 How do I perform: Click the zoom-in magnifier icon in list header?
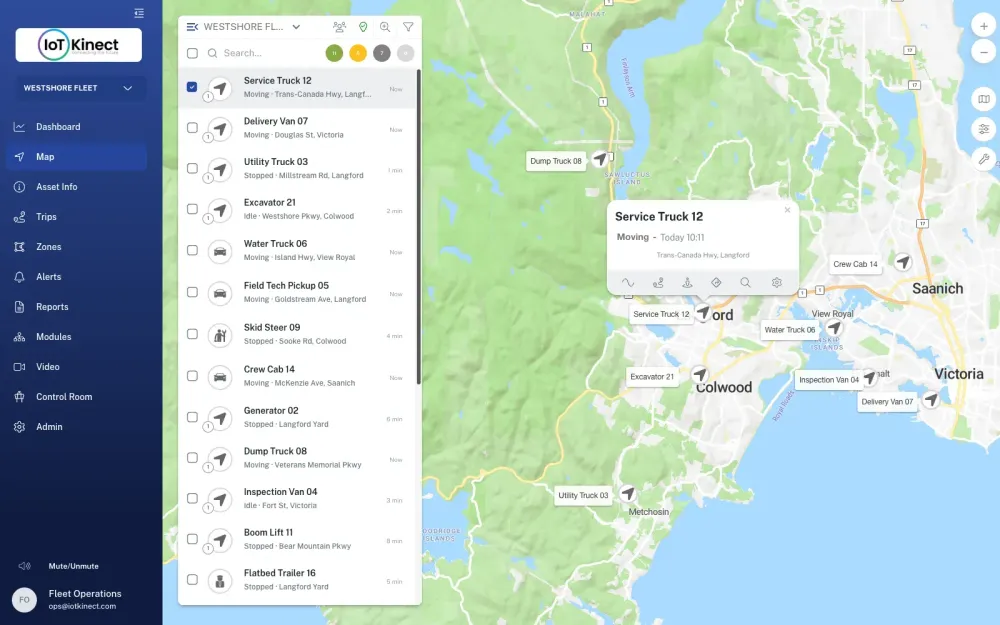385,27
